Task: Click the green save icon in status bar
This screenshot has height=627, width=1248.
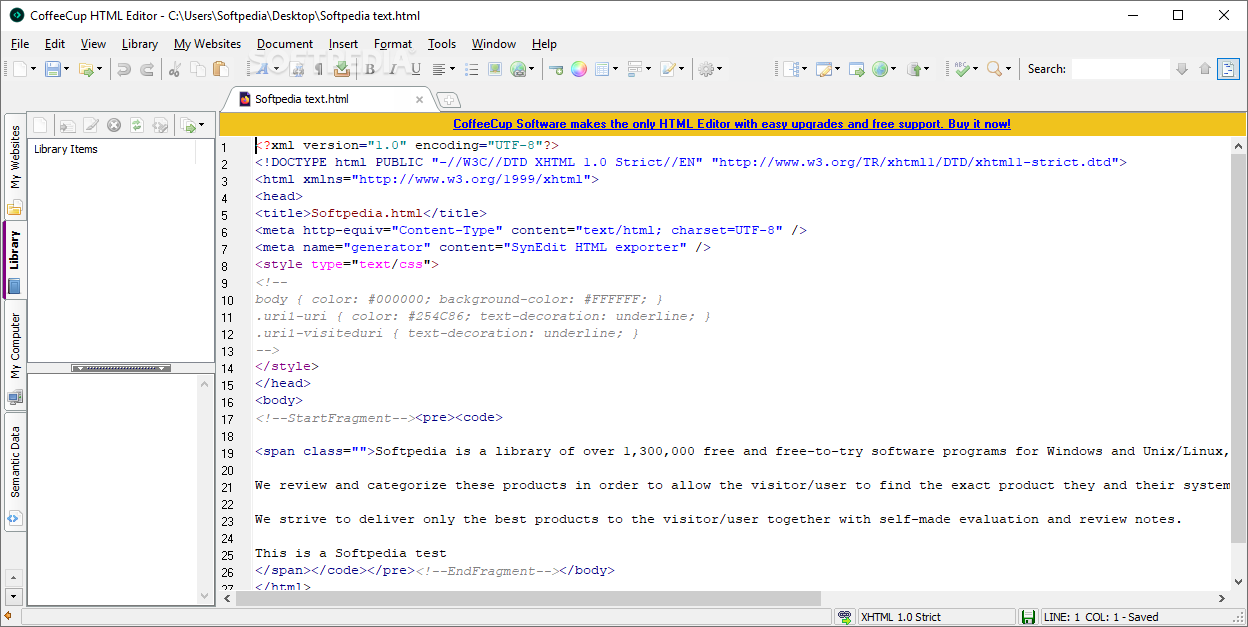Action: click(1028, 617)
